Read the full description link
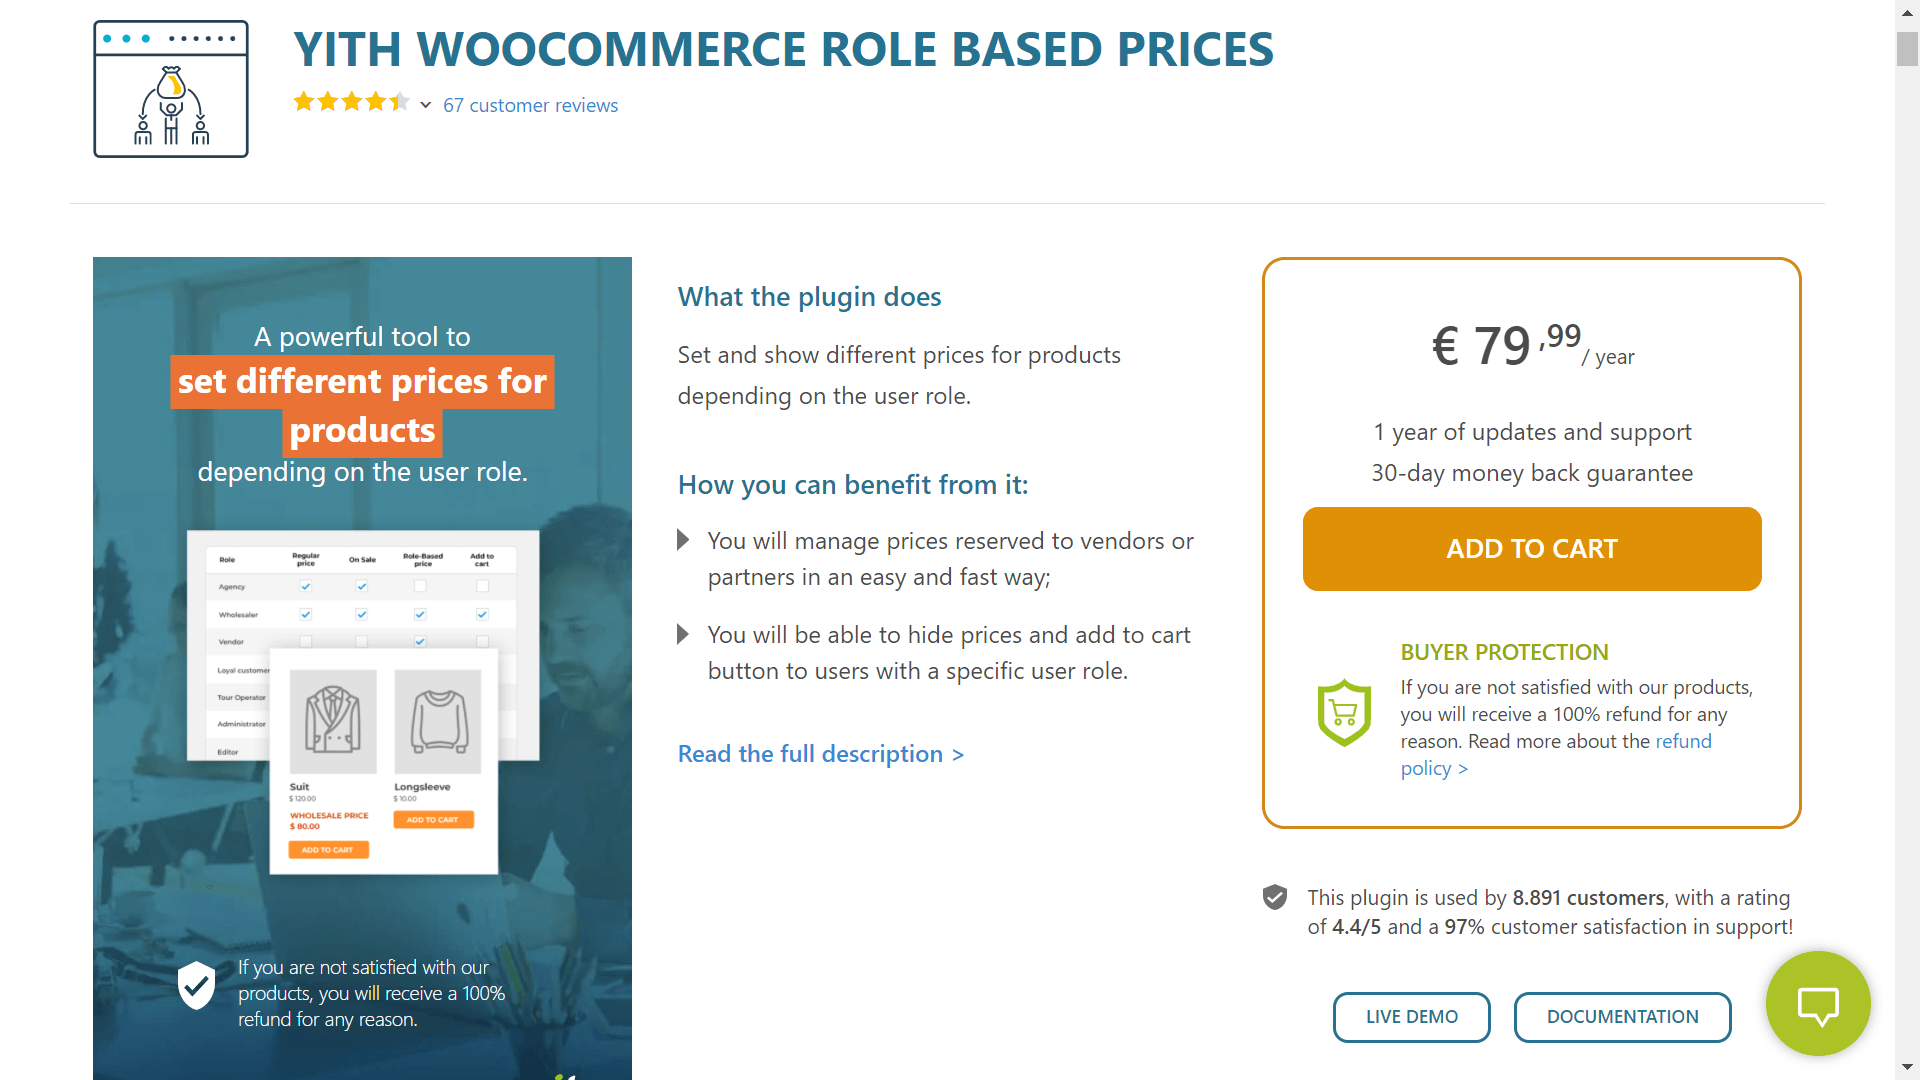Screen dimensions: 1920x1080 click(x=821, y=754)
